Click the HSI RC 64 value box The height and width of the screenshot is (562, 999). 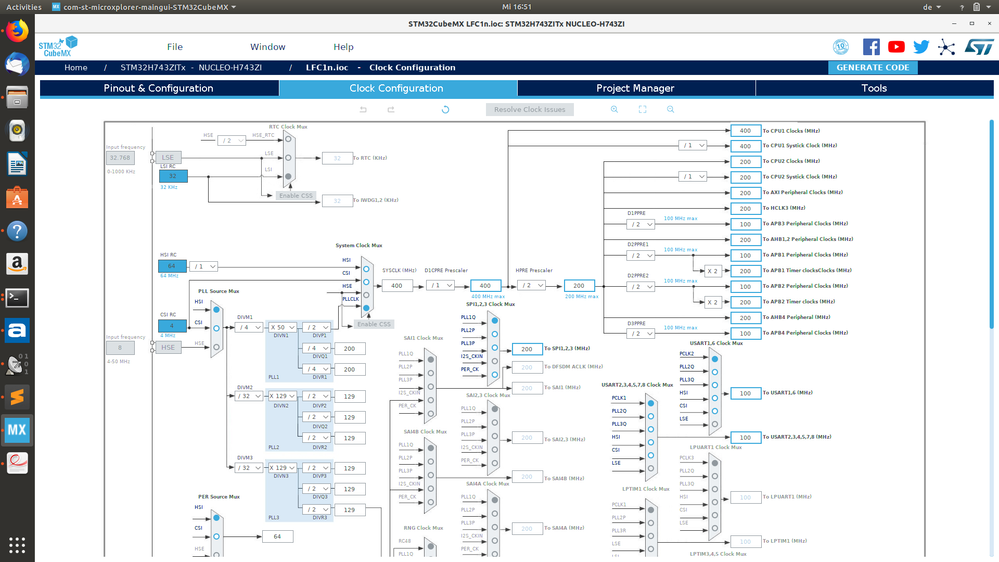(x=172, y=266)
